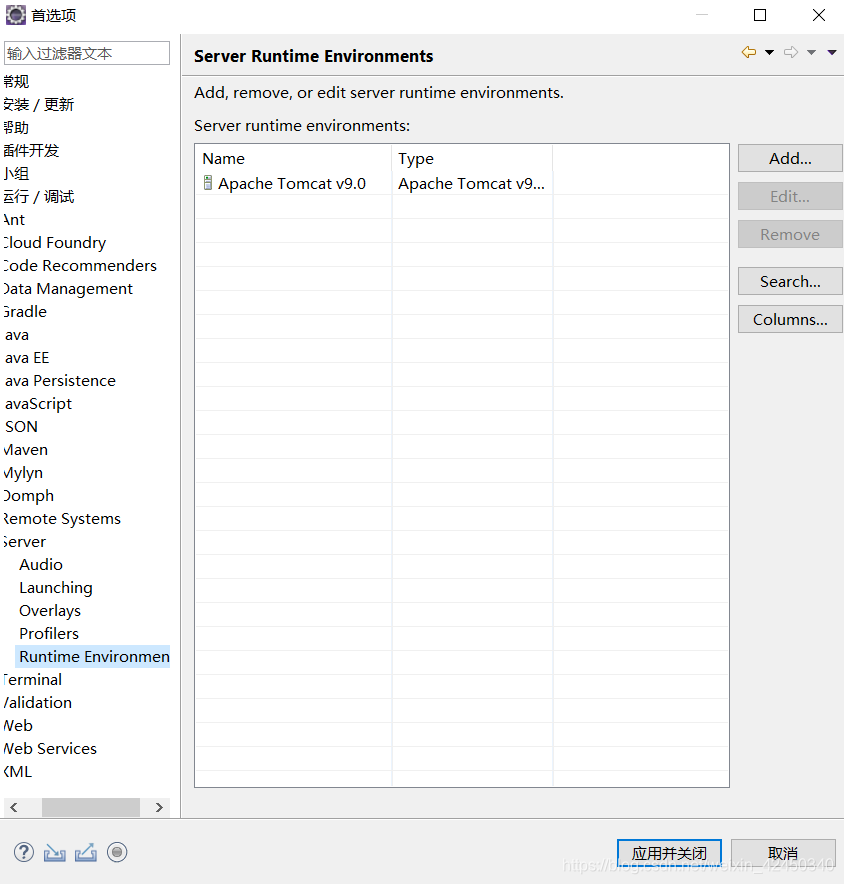Select Launching under Server
This screenshot has width=844, height=884.
tap(56, 587)
